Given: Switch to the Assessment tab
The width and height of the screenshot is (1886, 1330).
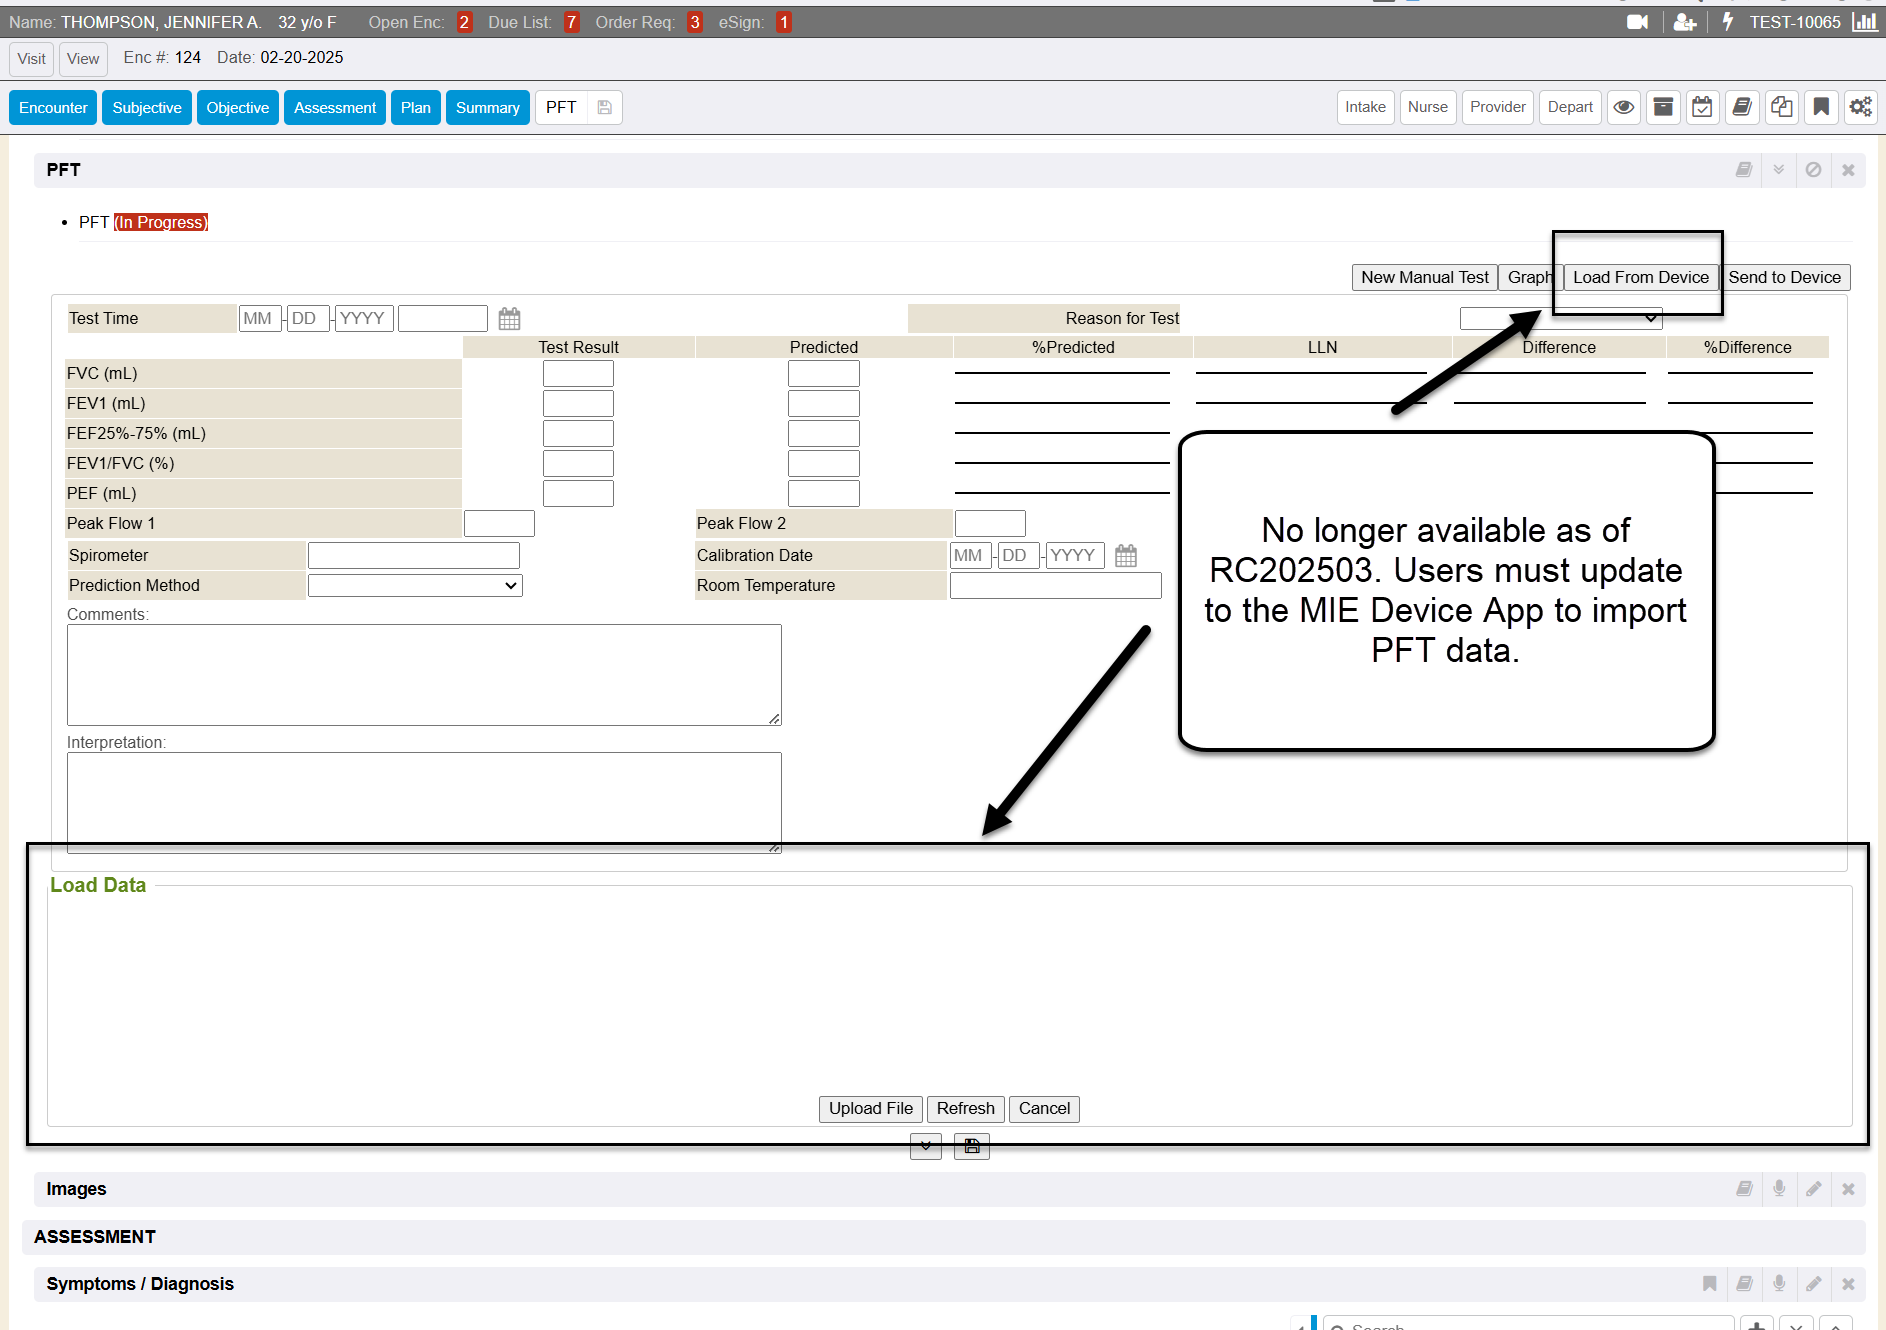Looking at the screenshot, I should (334, 108).
